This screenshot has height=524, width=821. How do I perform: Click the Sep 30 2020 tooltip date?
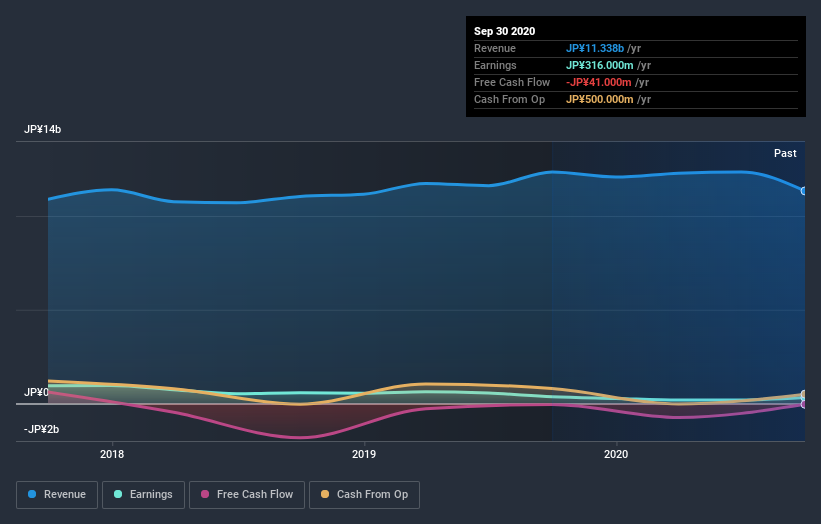(504, 31)
